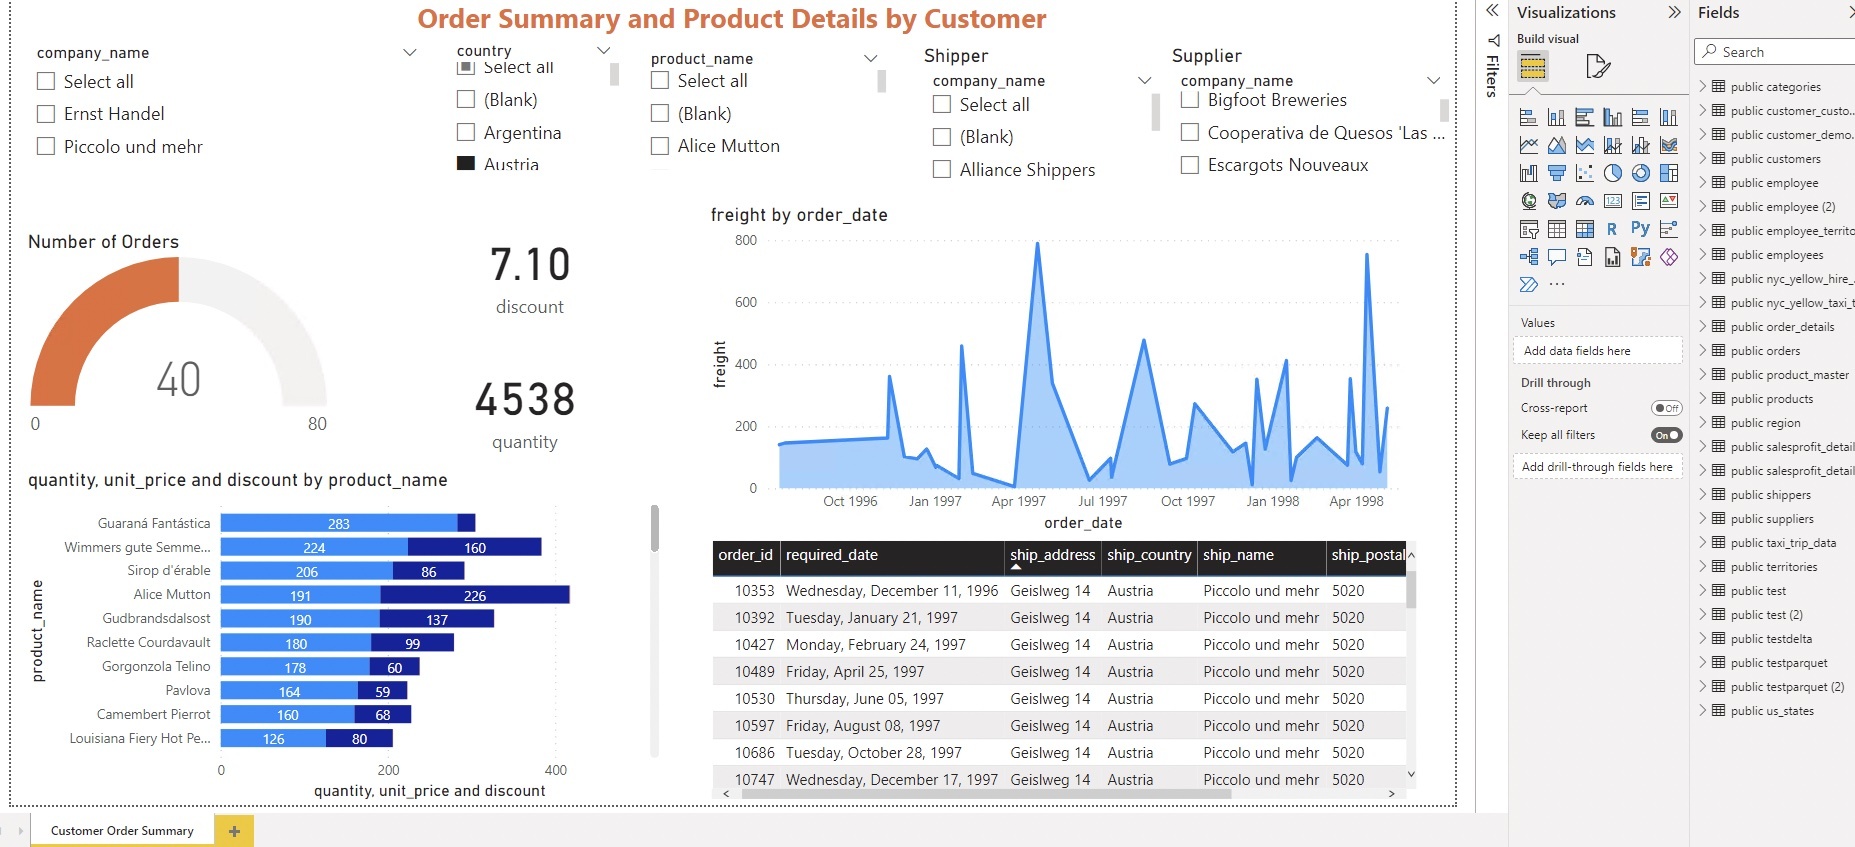Sort table by order_id column header
The image size is (1855, 847).
(746, 555)
